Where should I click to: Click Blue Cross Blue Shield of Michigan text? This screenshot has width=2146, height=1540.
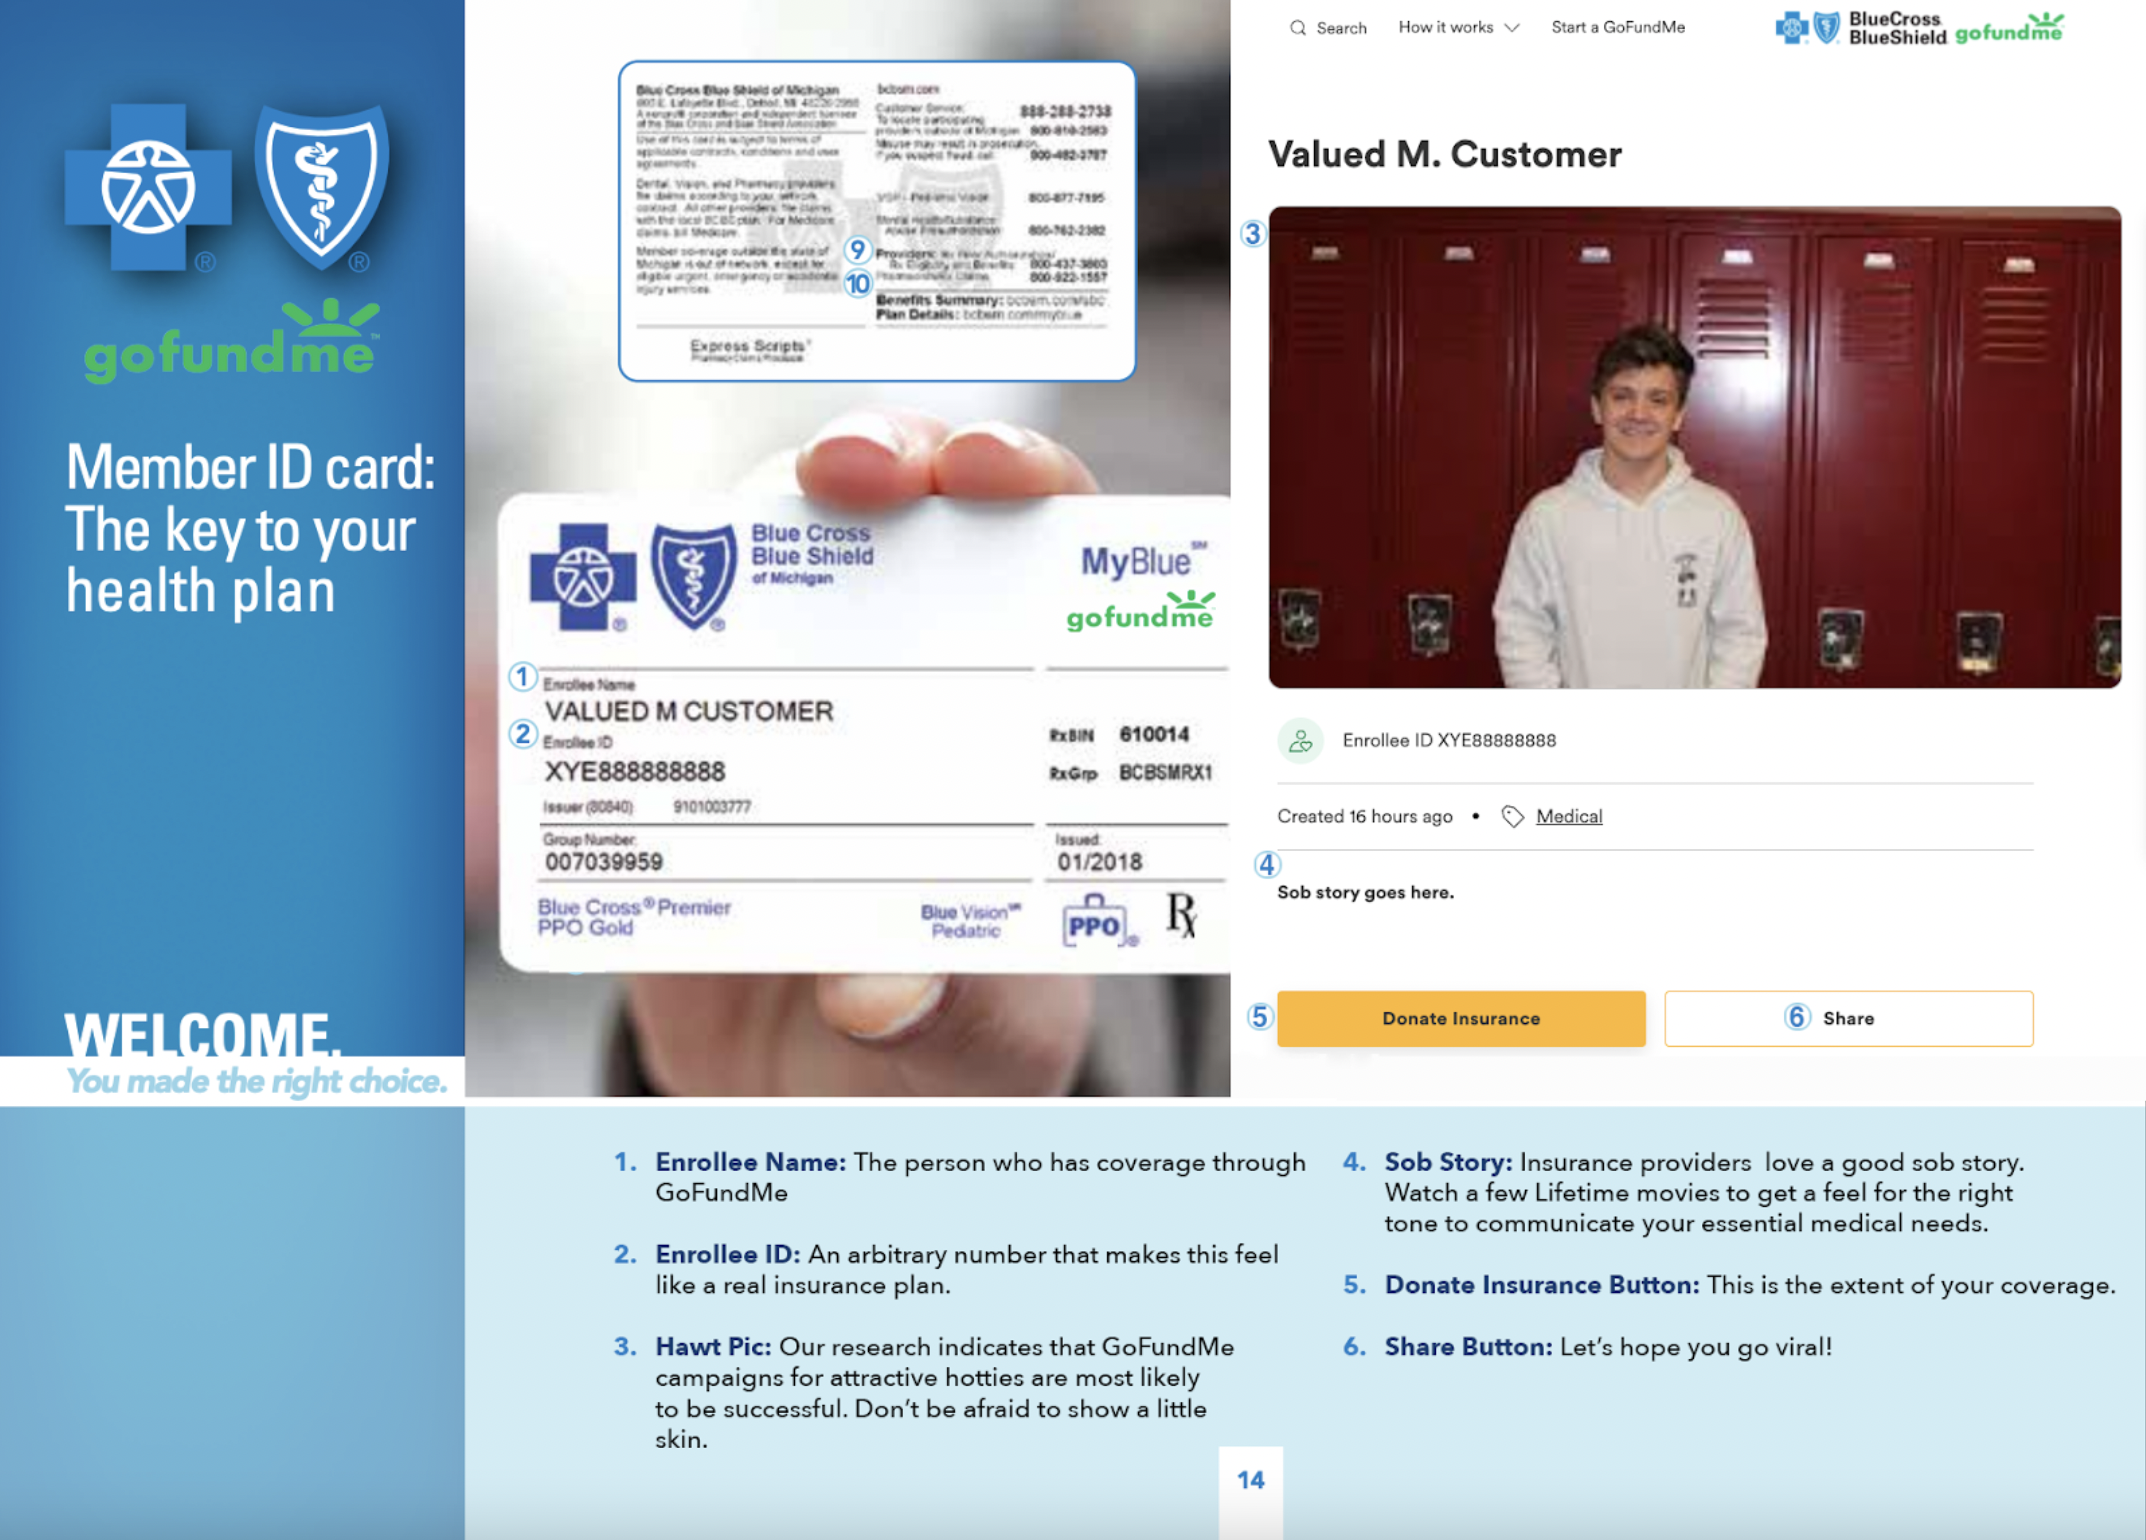(812, 553)
